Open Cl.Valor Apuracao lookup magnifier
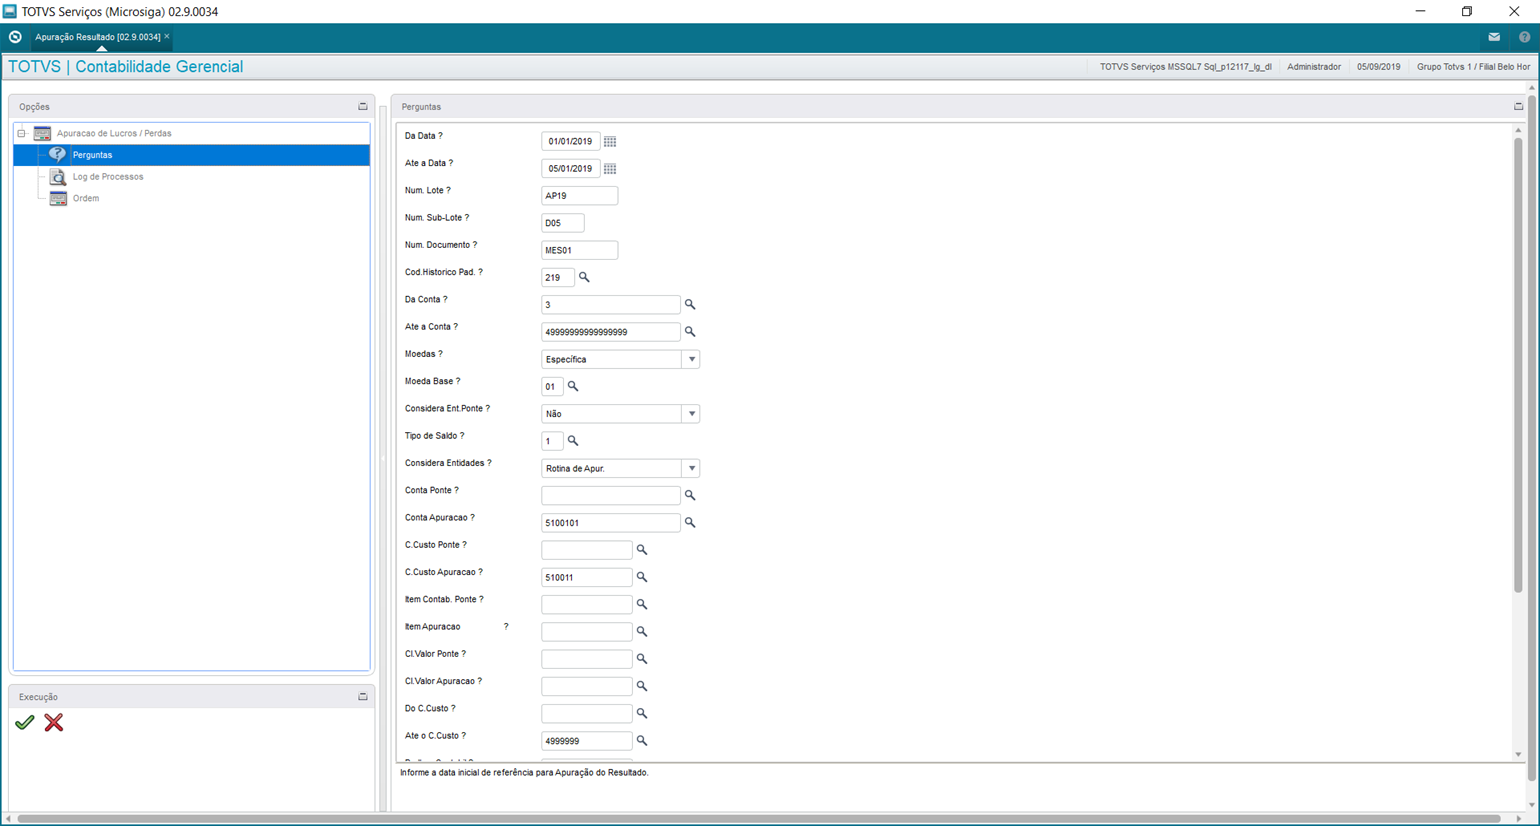1540x826 pixels. [x=642, y=686]
